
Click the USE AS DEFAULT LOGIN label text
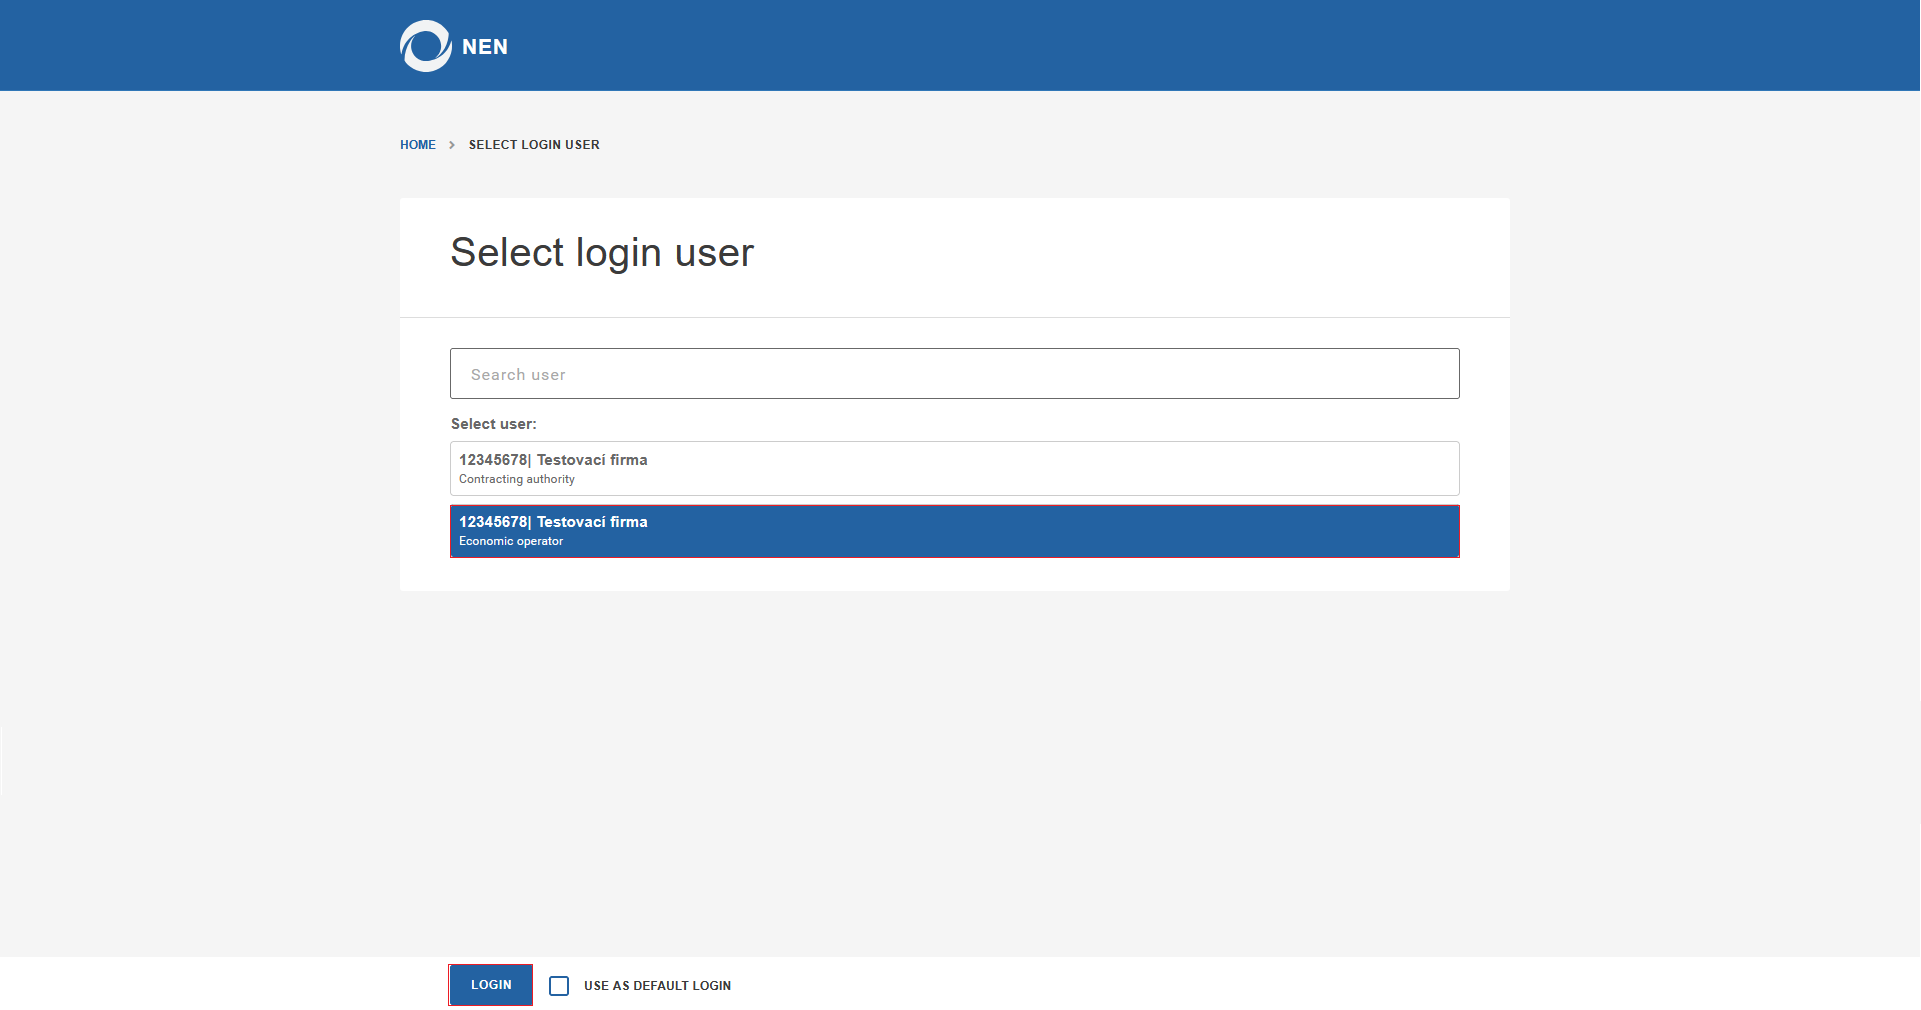(657, 985)
